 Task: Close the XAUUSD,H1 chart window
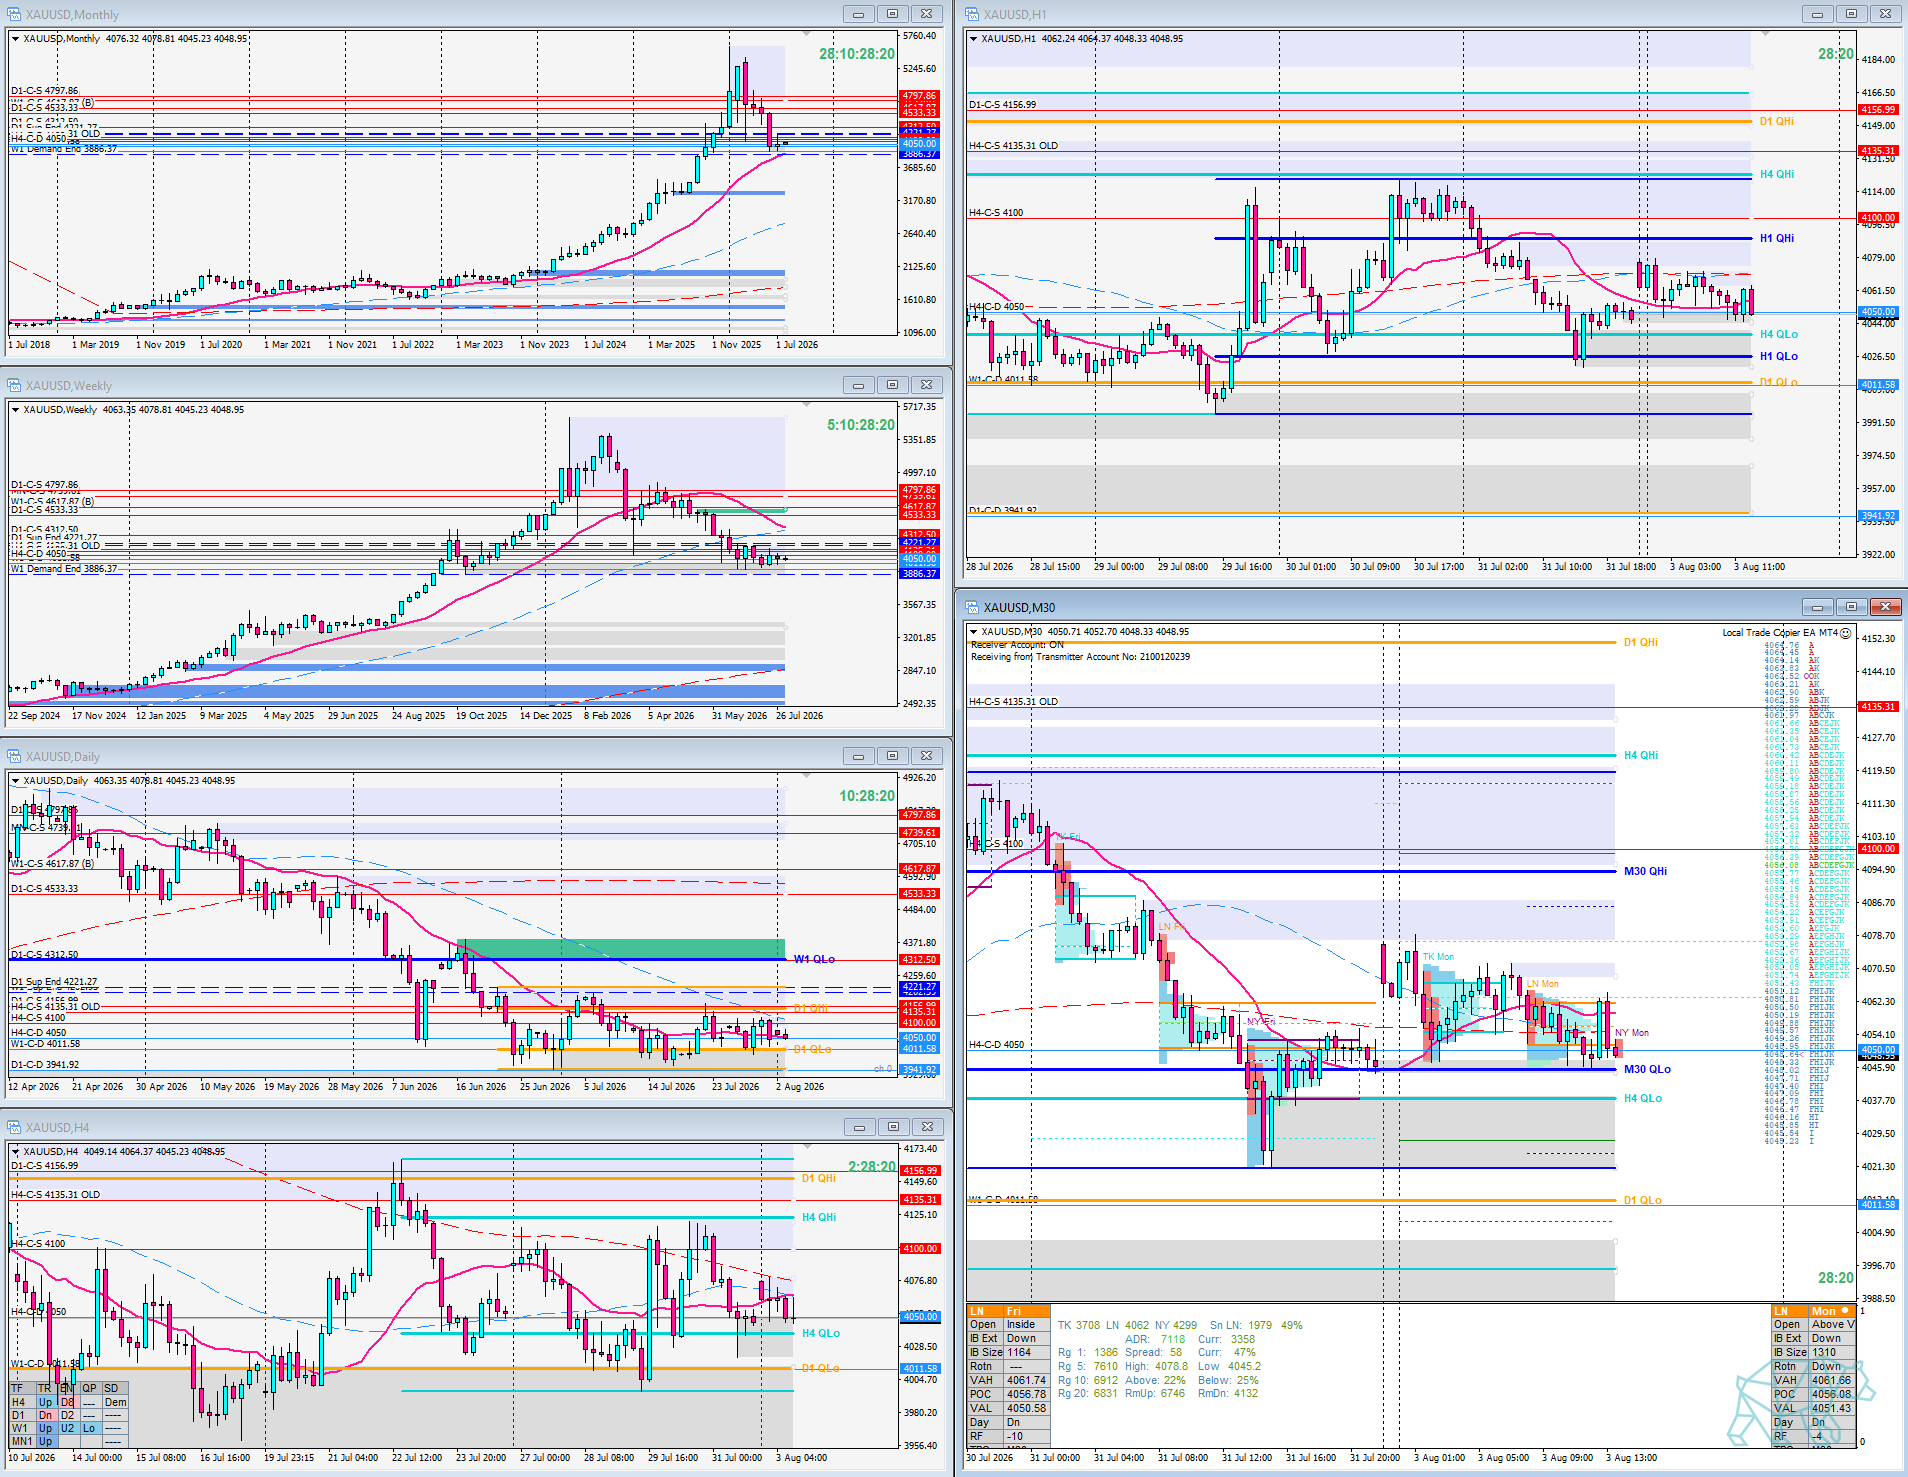click(1885, 14)
